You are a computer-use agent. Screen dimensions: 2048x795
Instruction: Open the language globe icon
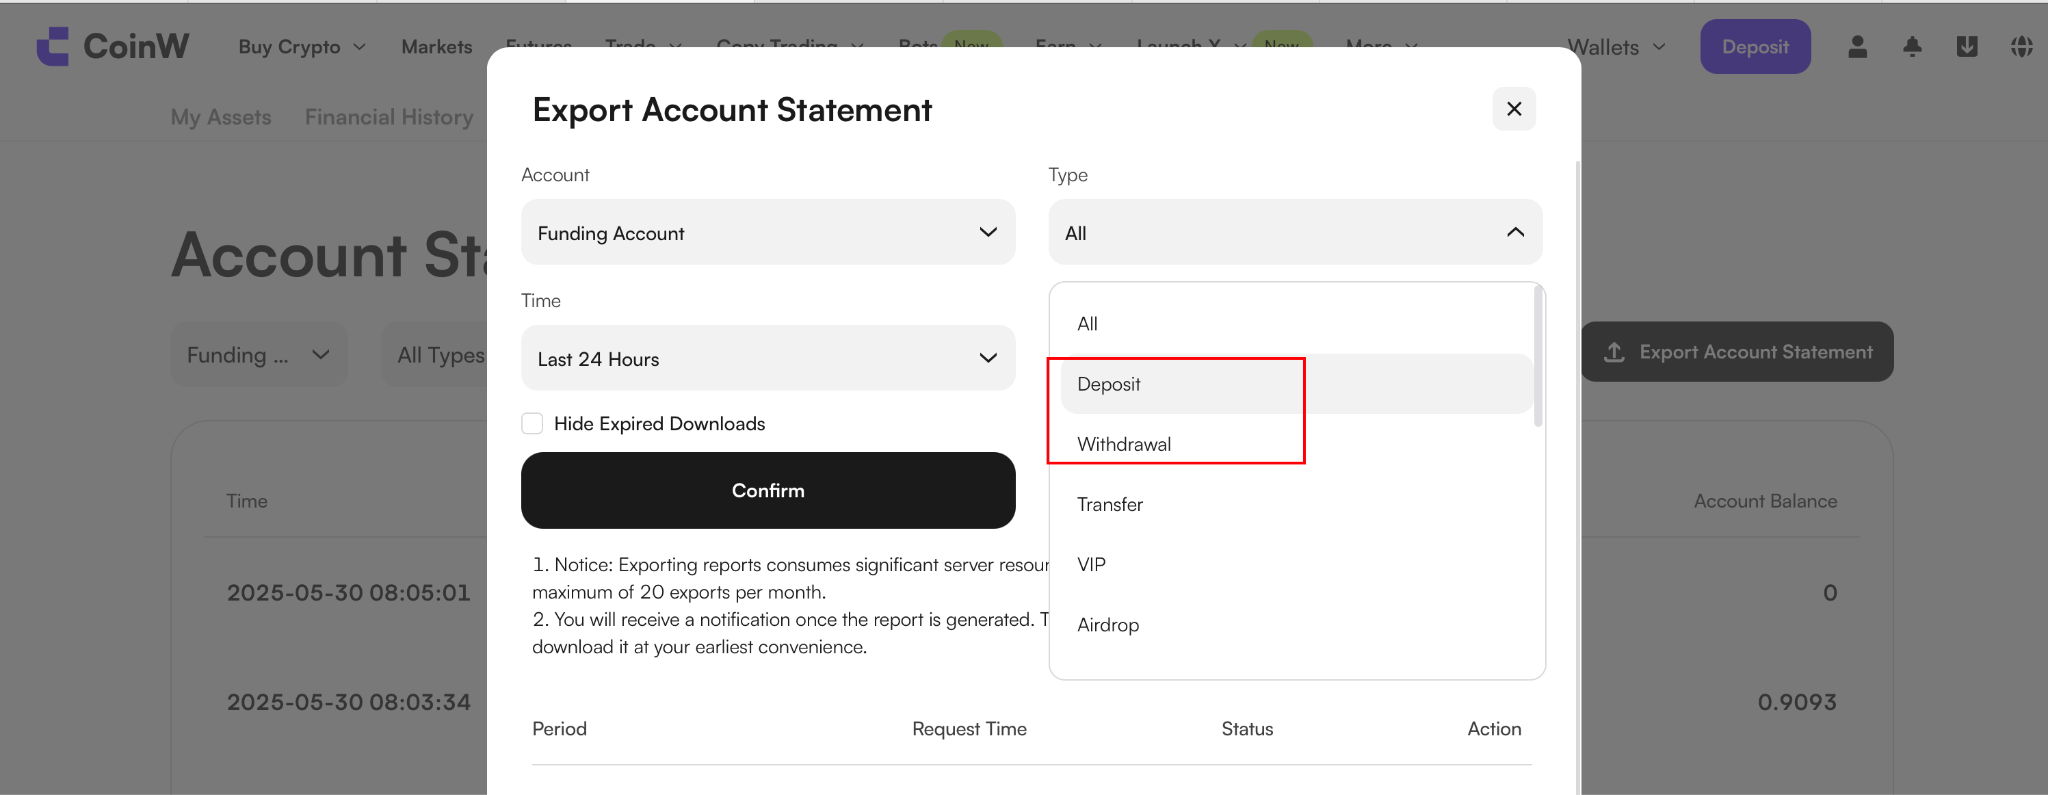pyautogui.click(x=2022, y=47)
